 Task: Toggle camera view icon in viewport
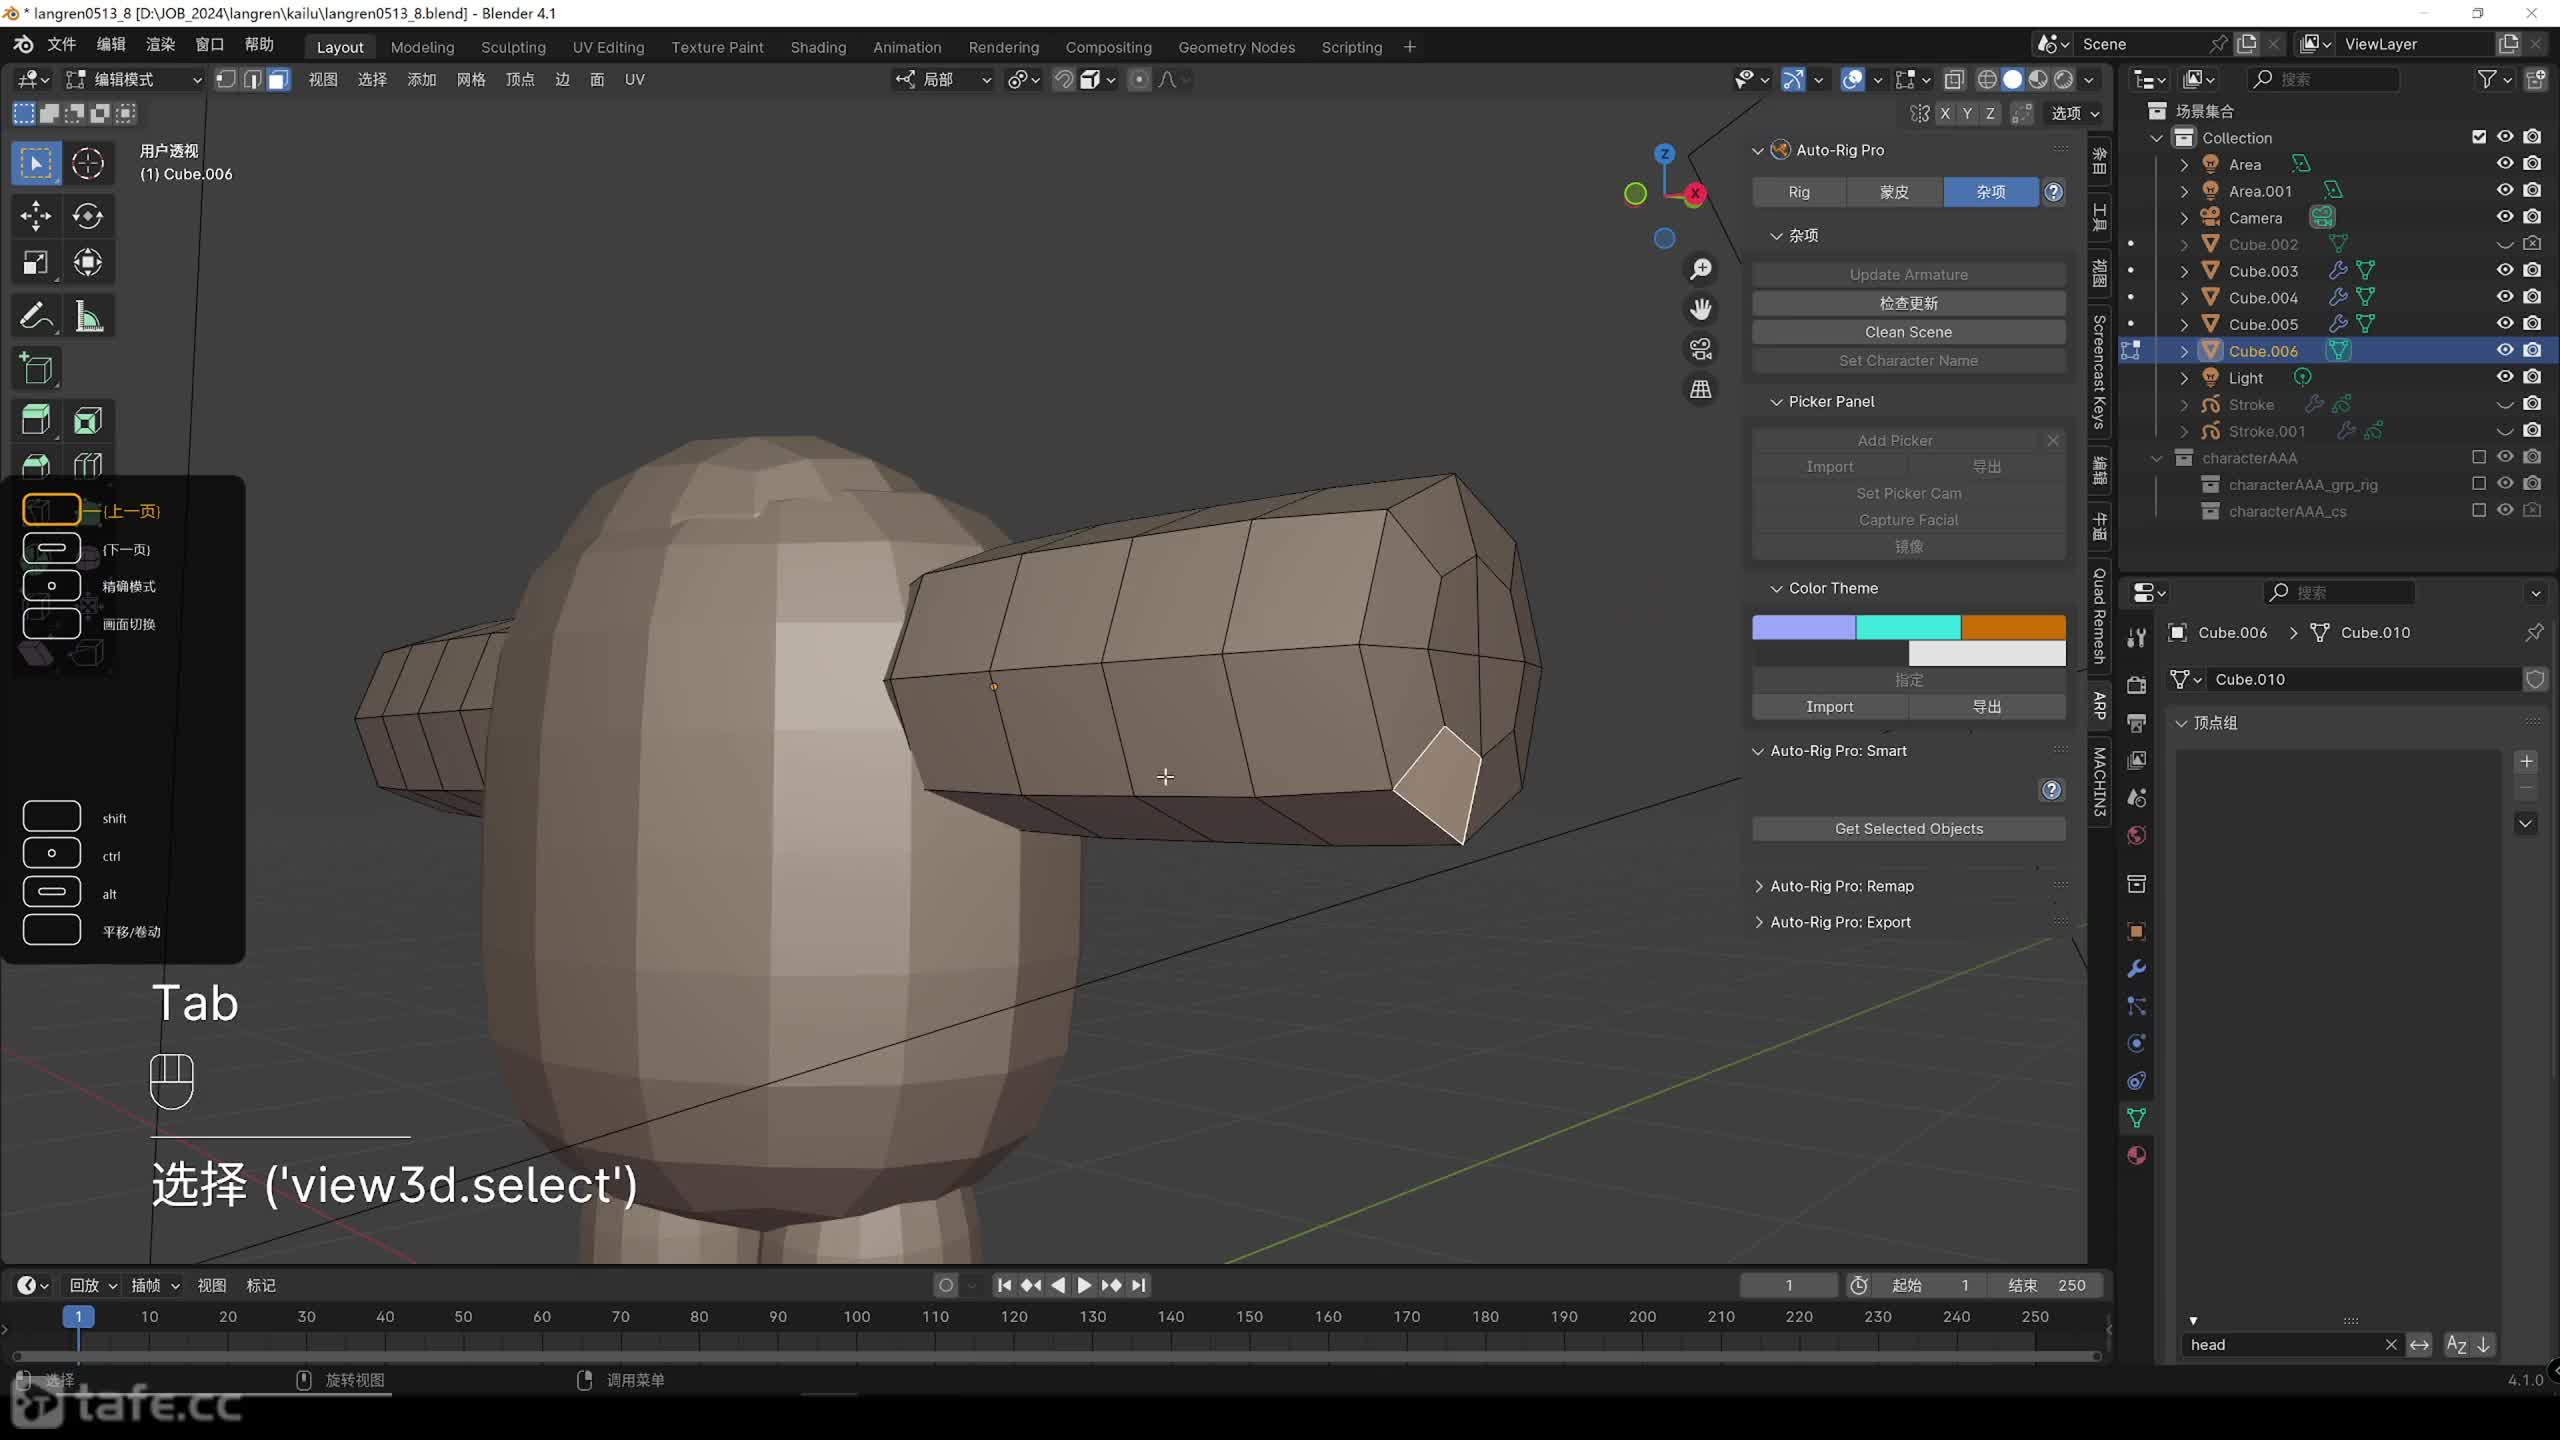click(x=1700, y=349)
